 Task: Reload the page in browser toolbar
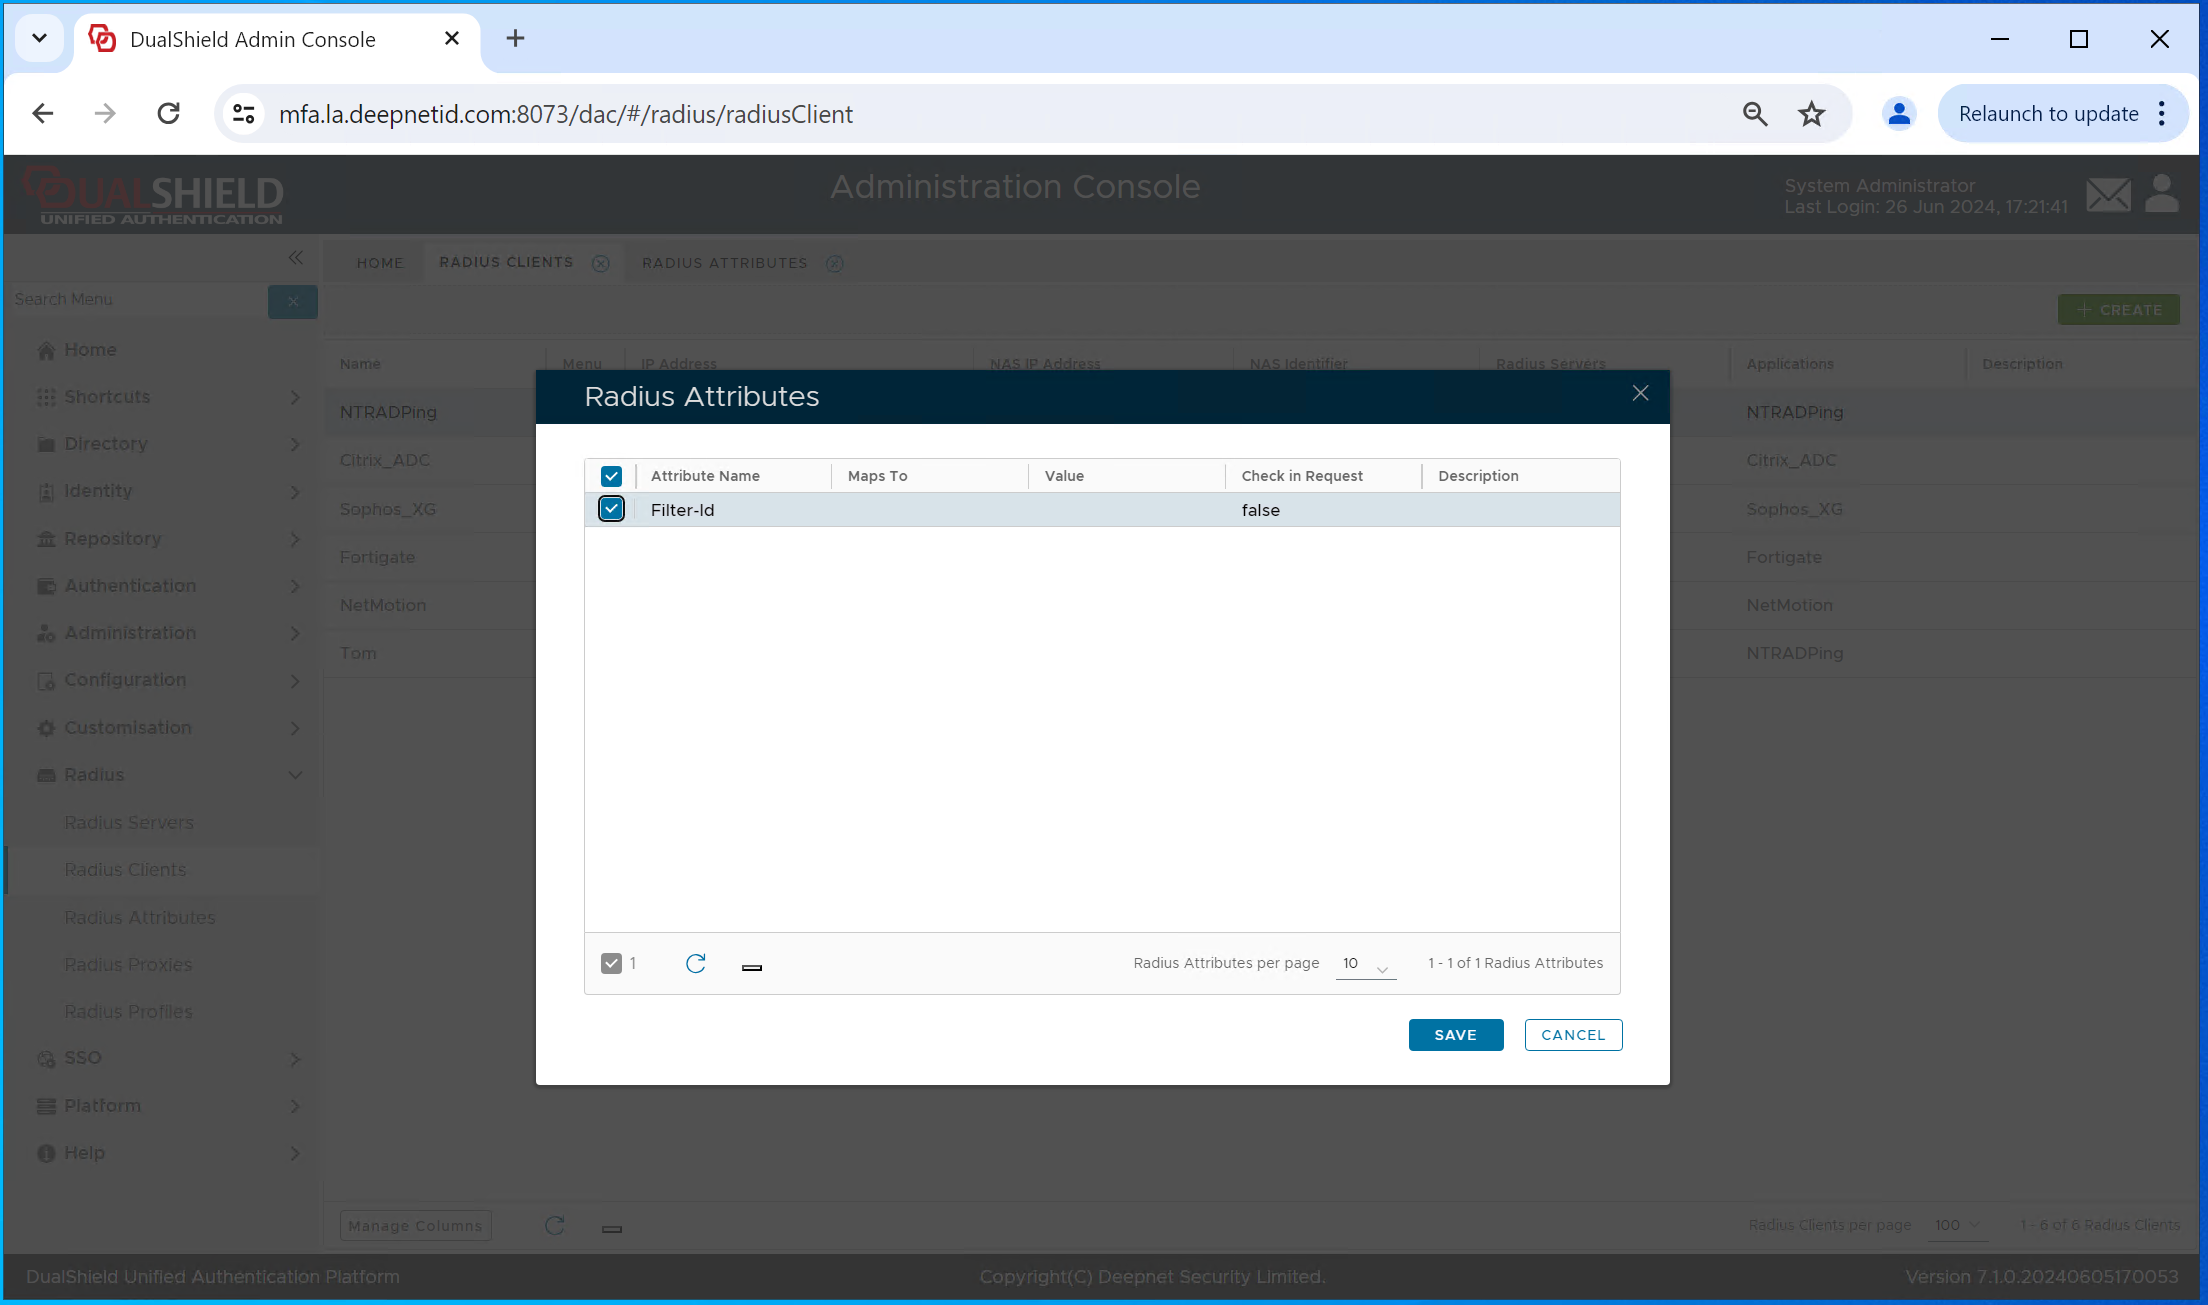click(x=169, y=114)
